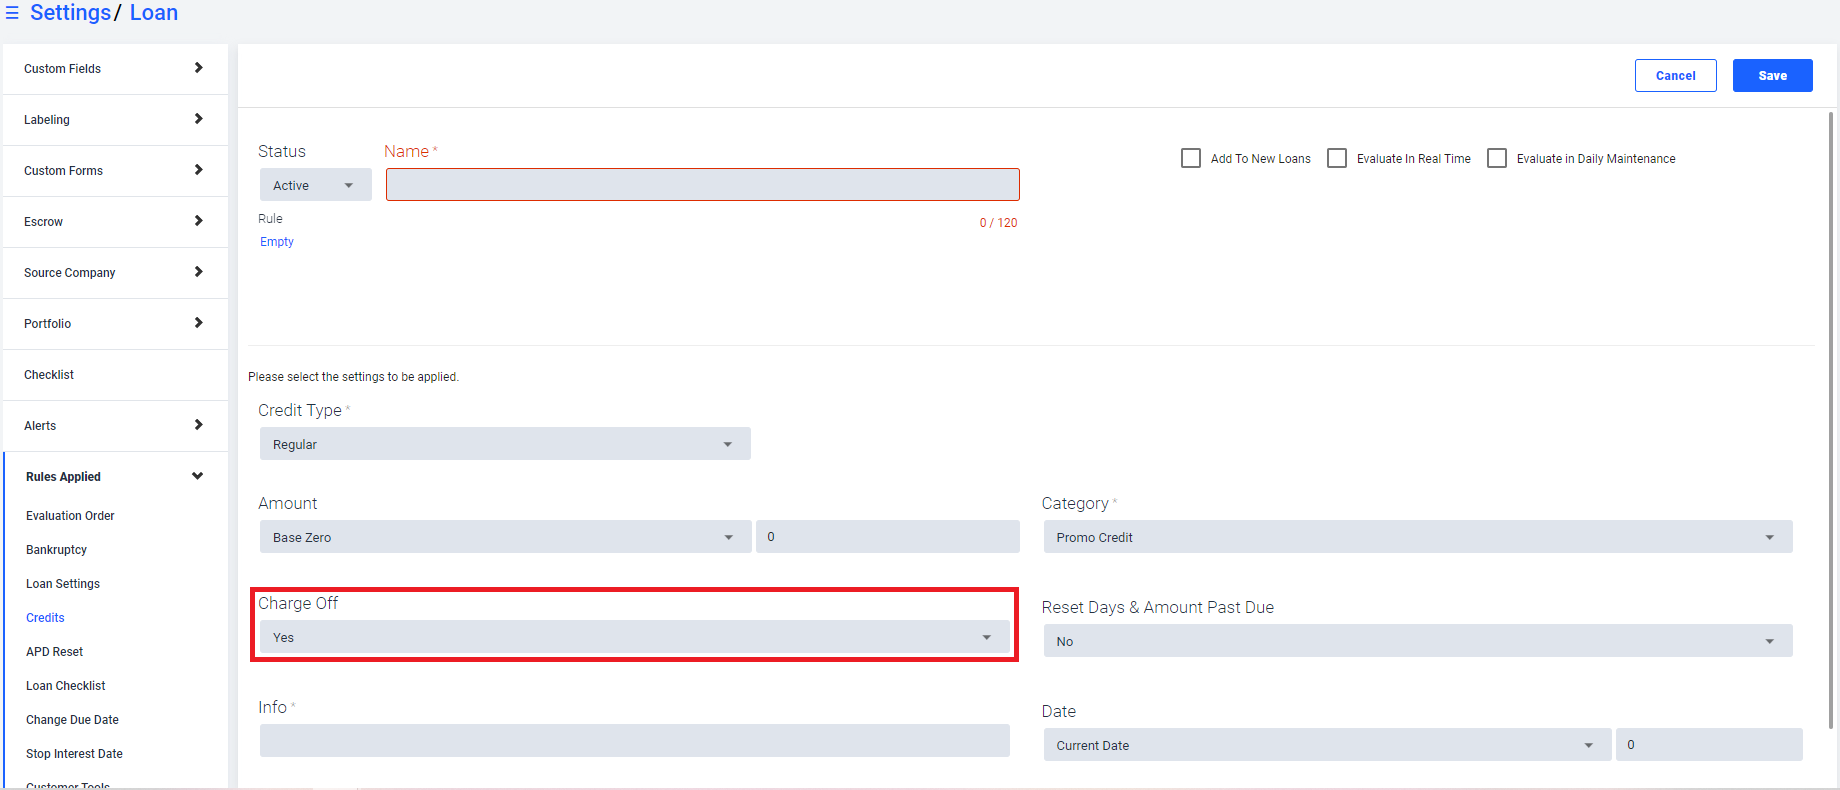The image size is (1840, 790).
Task: Expand the Escrow chevron
Action: (x=198, y=221)
